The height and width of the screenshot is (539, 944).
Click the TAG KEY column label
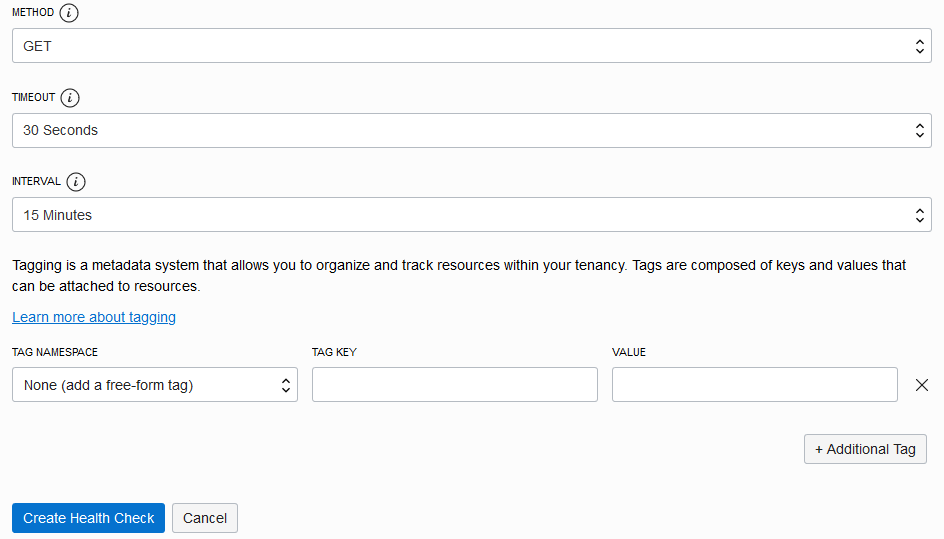pyautogui.click(x=334, y=353)
